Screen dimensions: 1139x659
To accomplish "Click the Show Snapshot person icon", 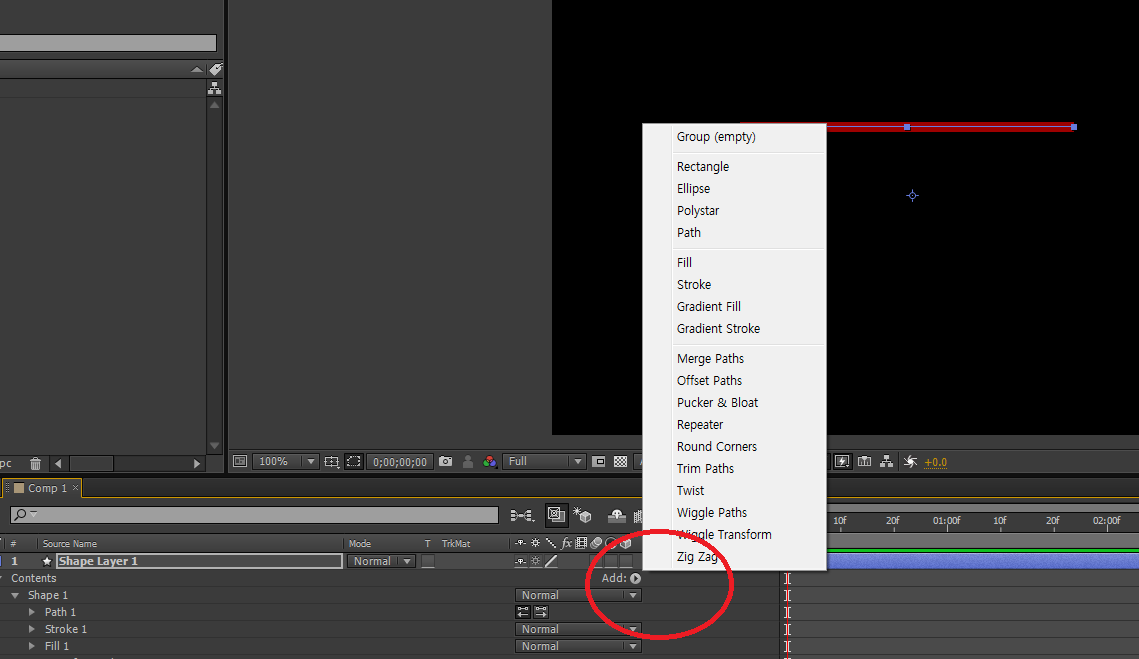I will click(x=468, y=461).
